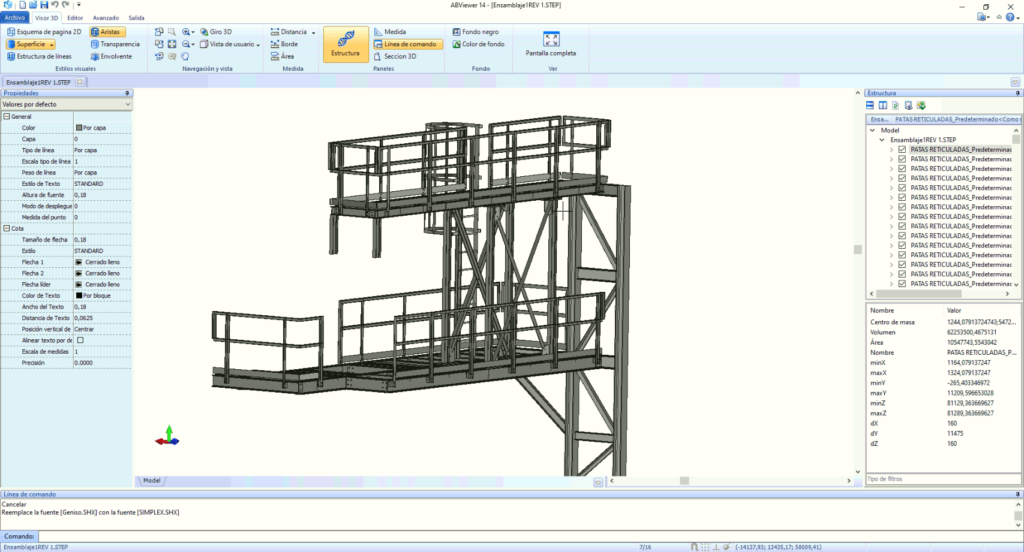The height and width of the screenshot is (552, 1024).
Task: Set Fondo negro background
Action: (475, 31)
